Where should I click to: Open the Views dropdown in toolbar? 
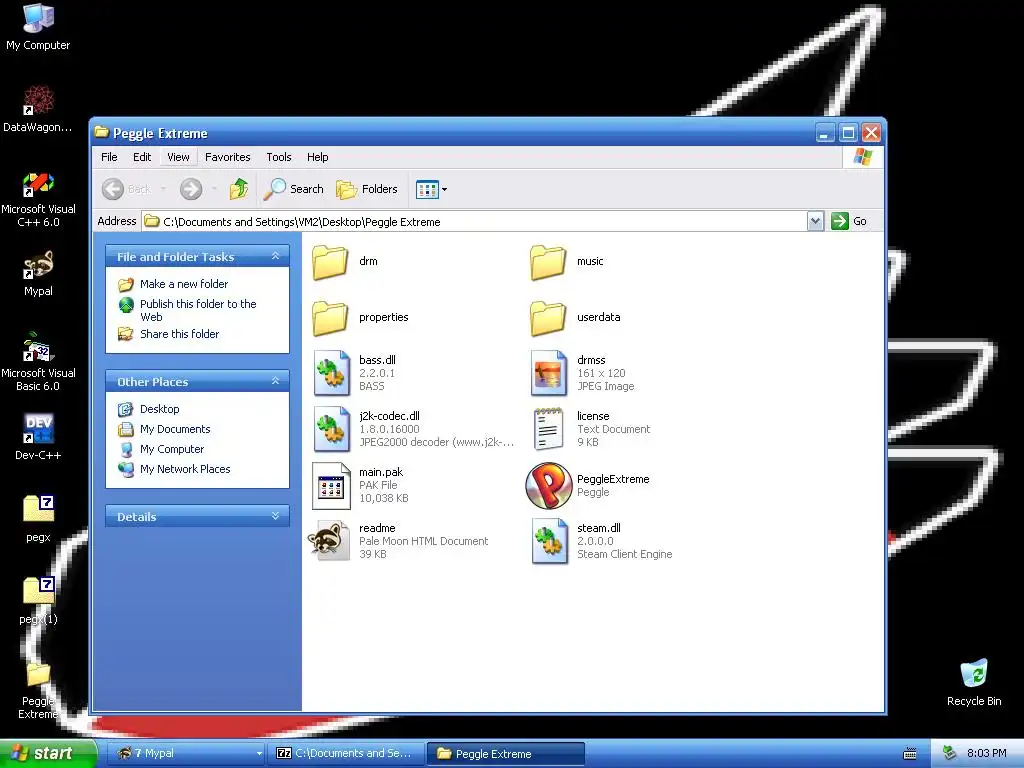[x=432, y=189]
